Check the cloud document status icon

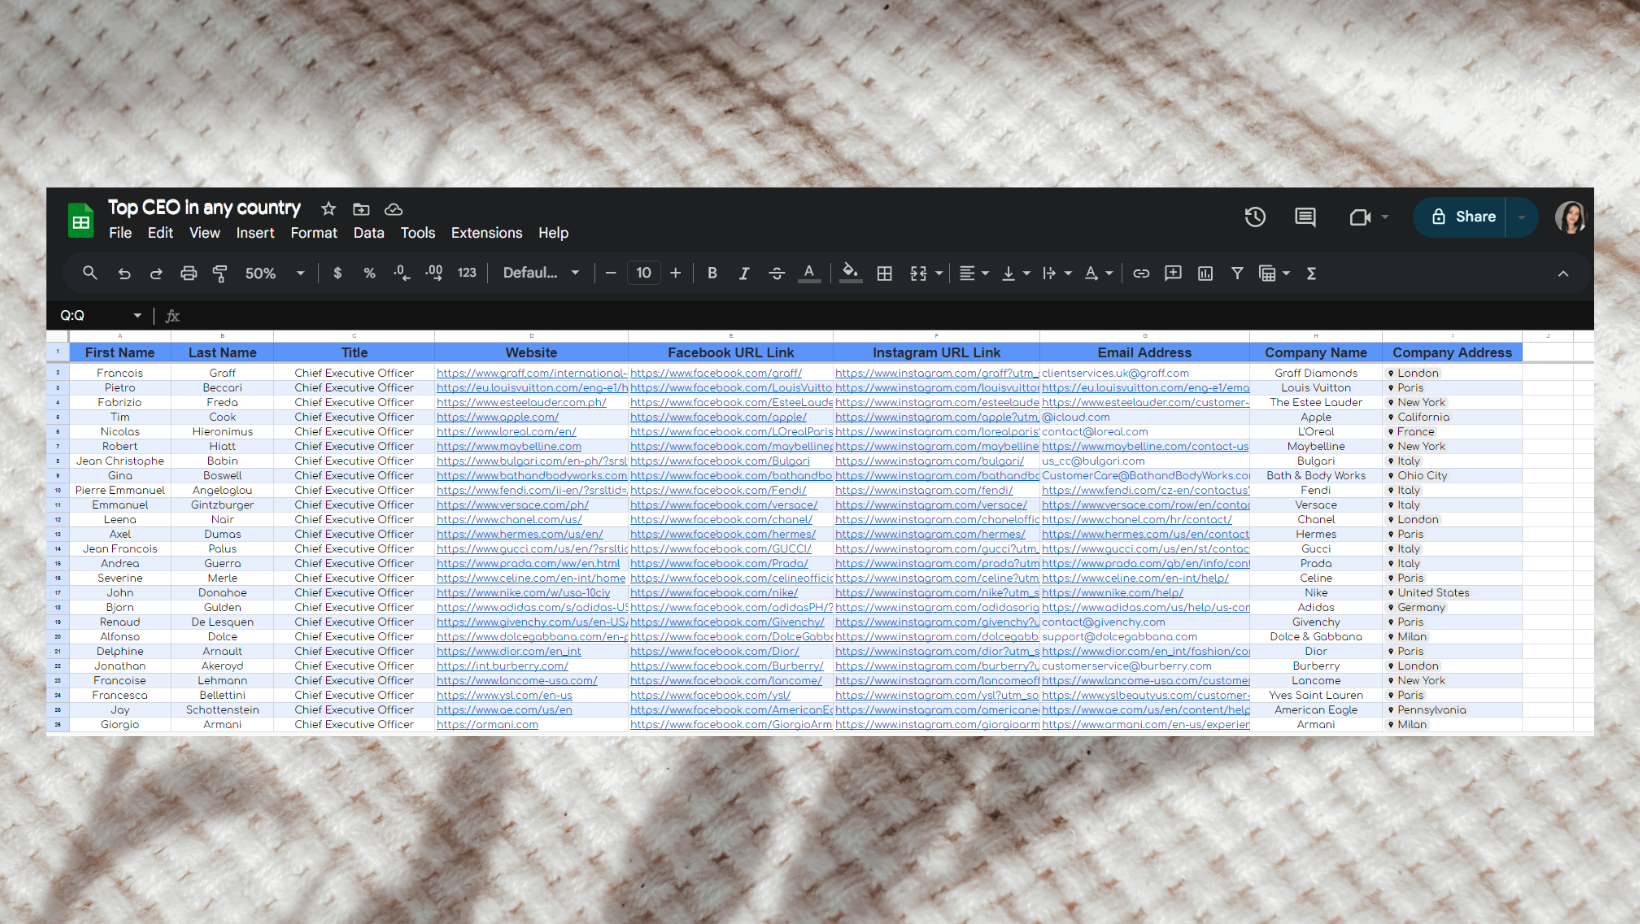point(394,209)
